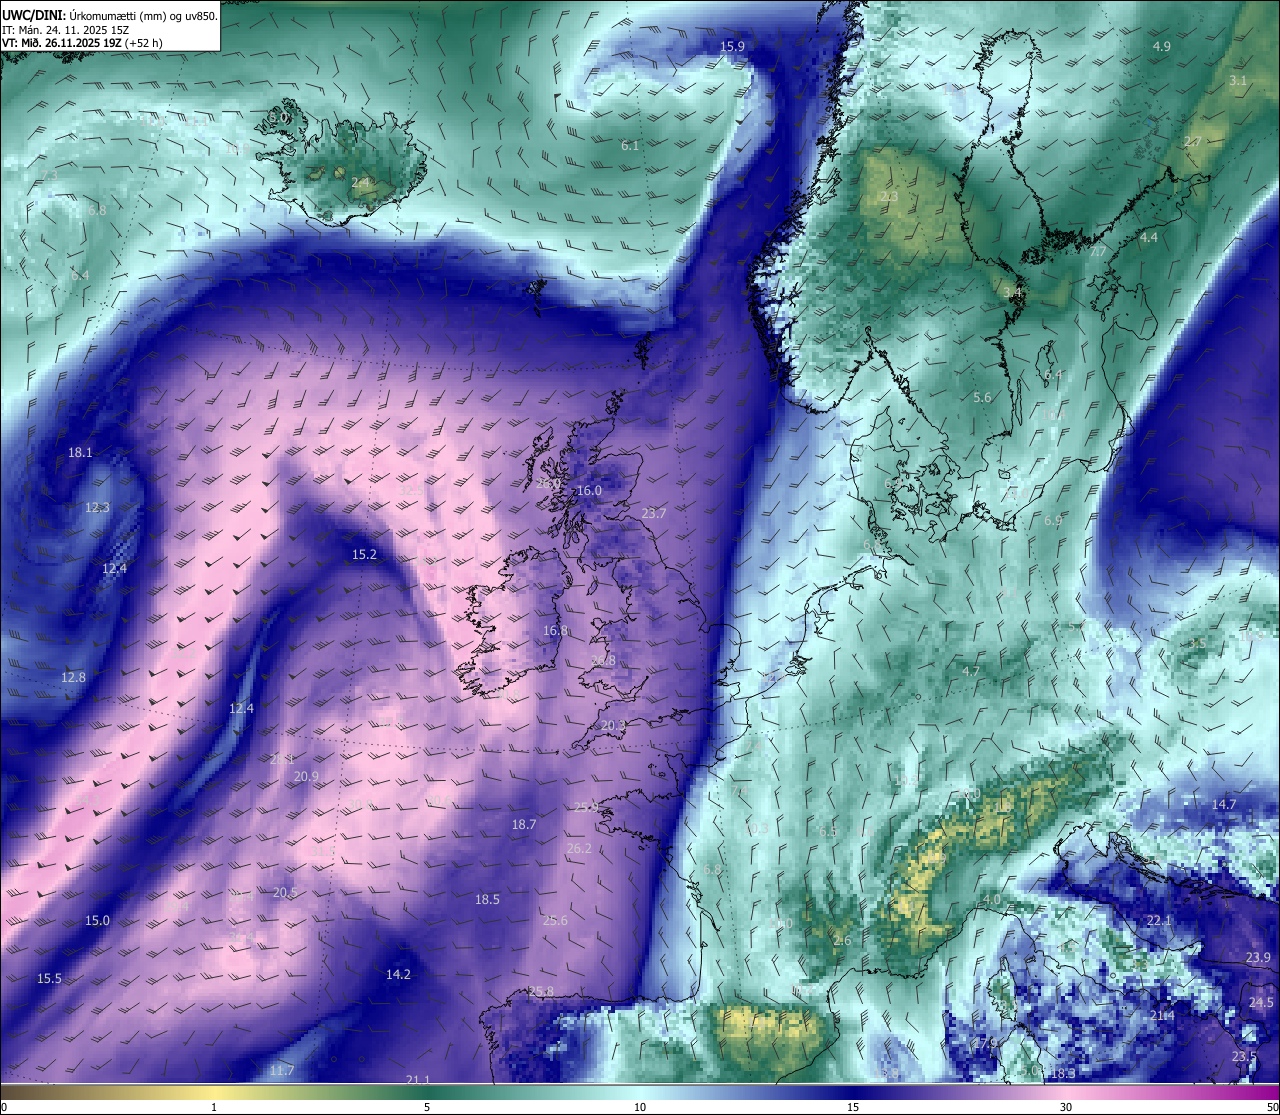Click the 20.5 value label
Image resolution: width=1280 pixels, height=1115 pixels.
(x=285, y=893)
